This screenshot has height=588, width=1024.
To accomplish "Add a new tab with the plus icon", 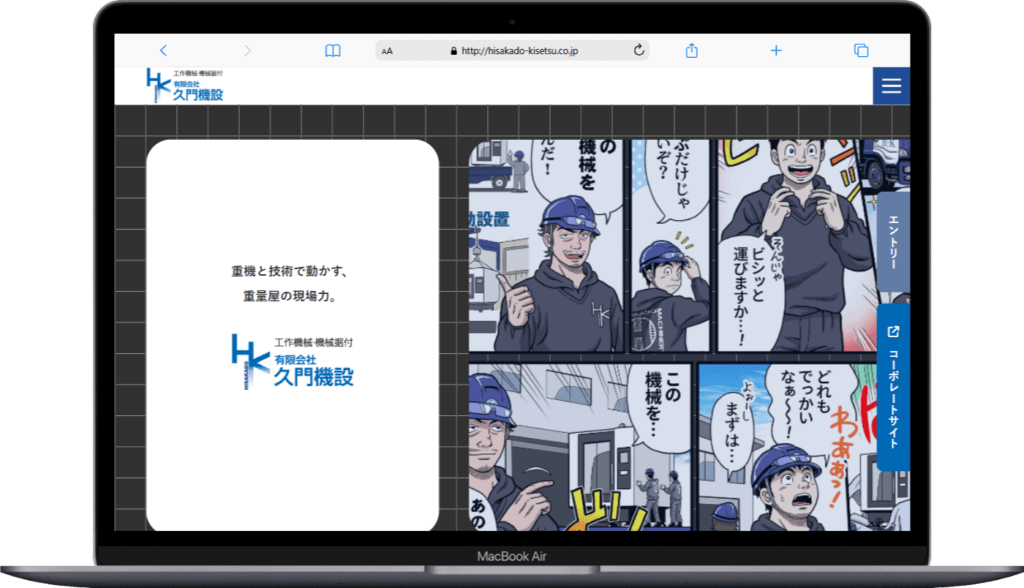I will [x=776, y=50].
